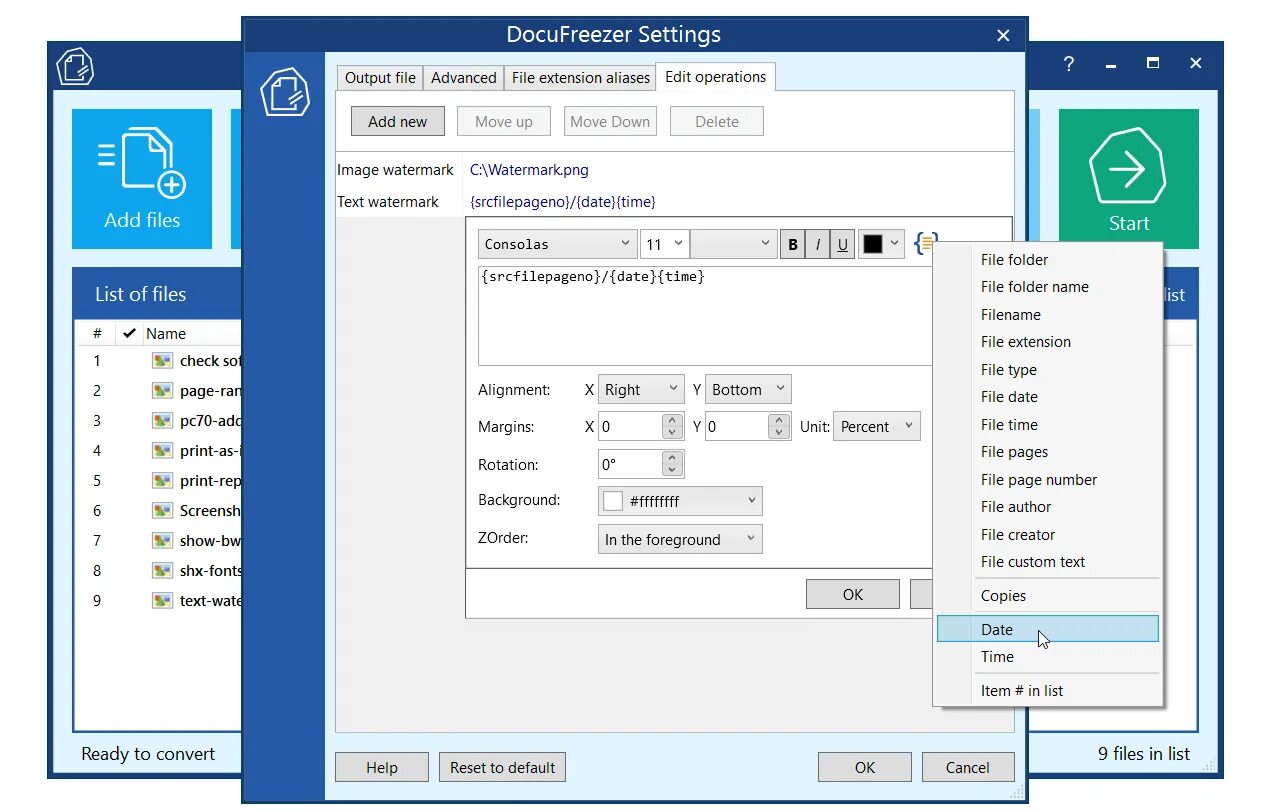Click the Rotation stepper arrows

[x=673, y=464]
